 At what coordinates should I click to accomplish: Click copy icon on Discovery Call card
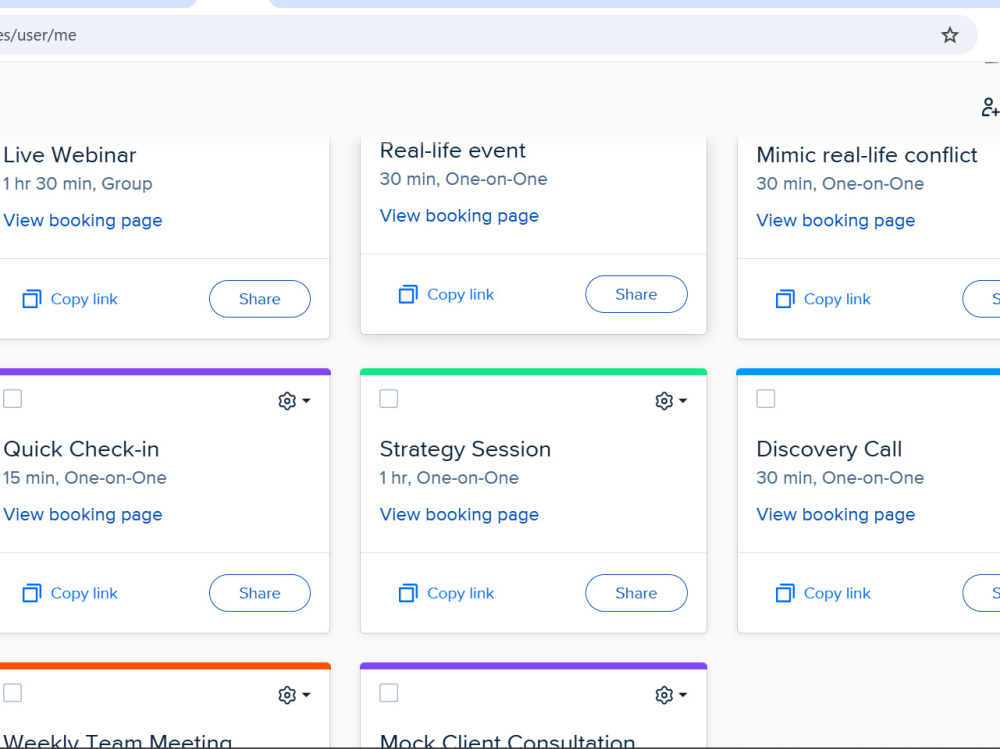click(x=785, y=593)
